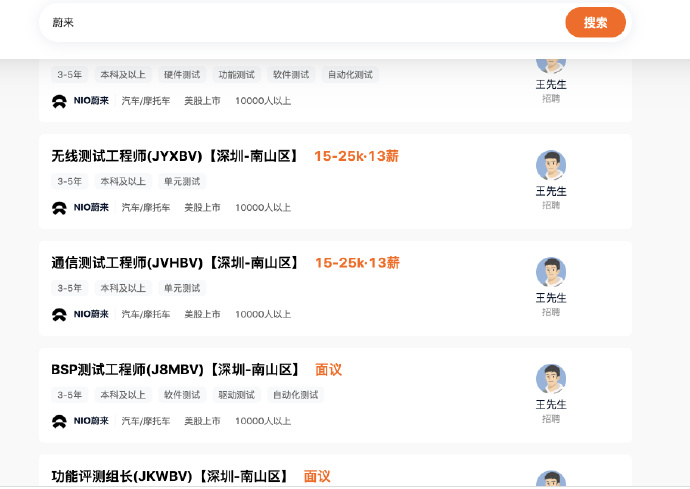Click NIO蔚来 logo in BSP测试工程师 card
Image resolution: width=690 pixels, height=489 pixels.
(x=80, y=421)
